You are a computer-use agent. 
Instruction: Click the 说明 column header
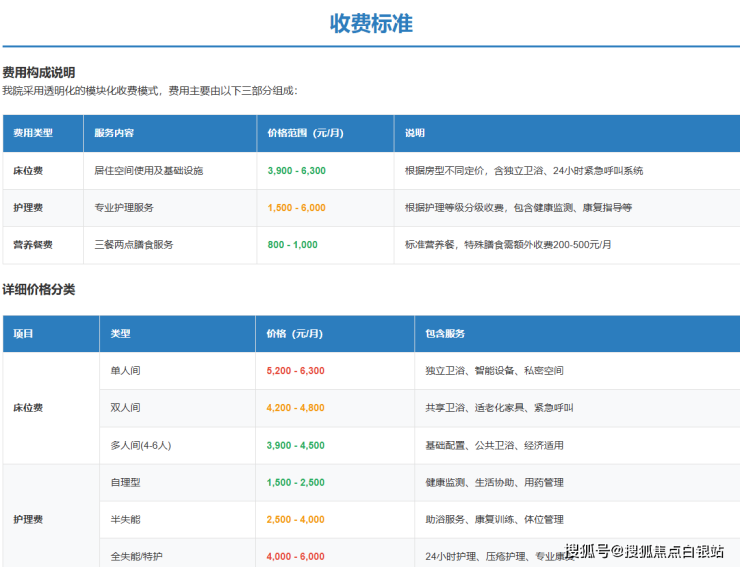pos(415,133)
